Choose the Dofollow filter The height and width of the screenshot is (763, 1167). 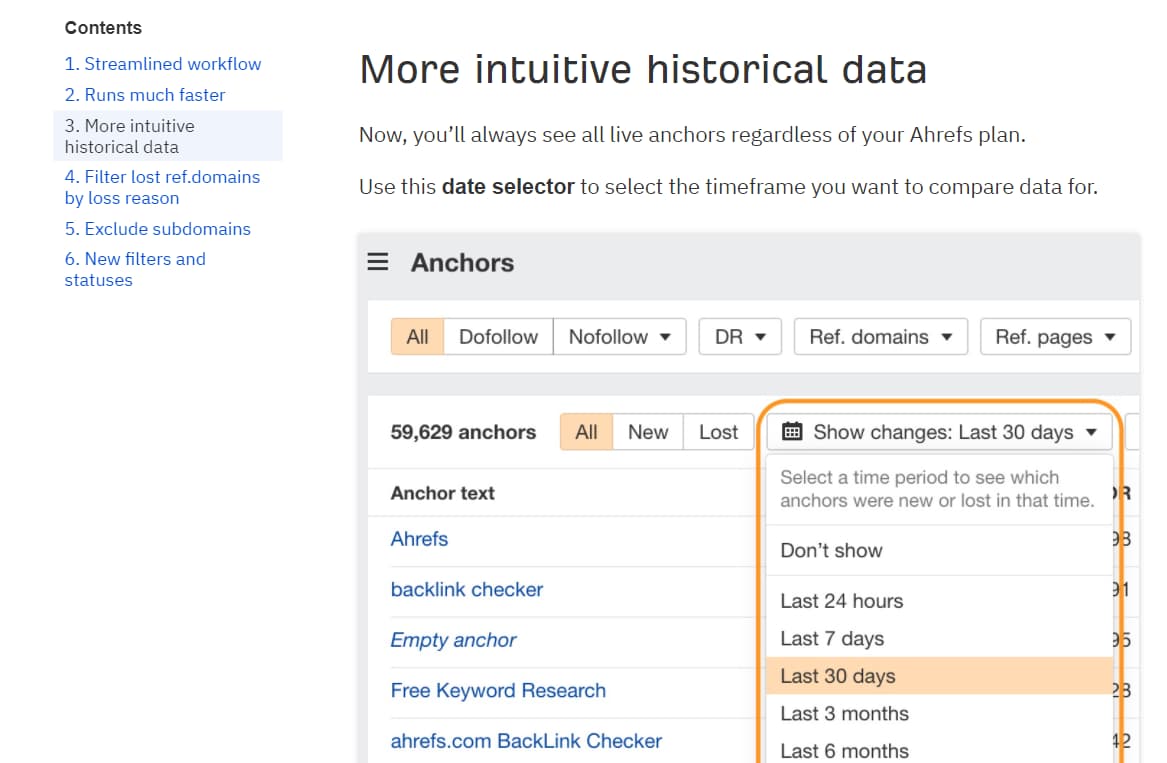pyautogui.click(x=499, y=337)
